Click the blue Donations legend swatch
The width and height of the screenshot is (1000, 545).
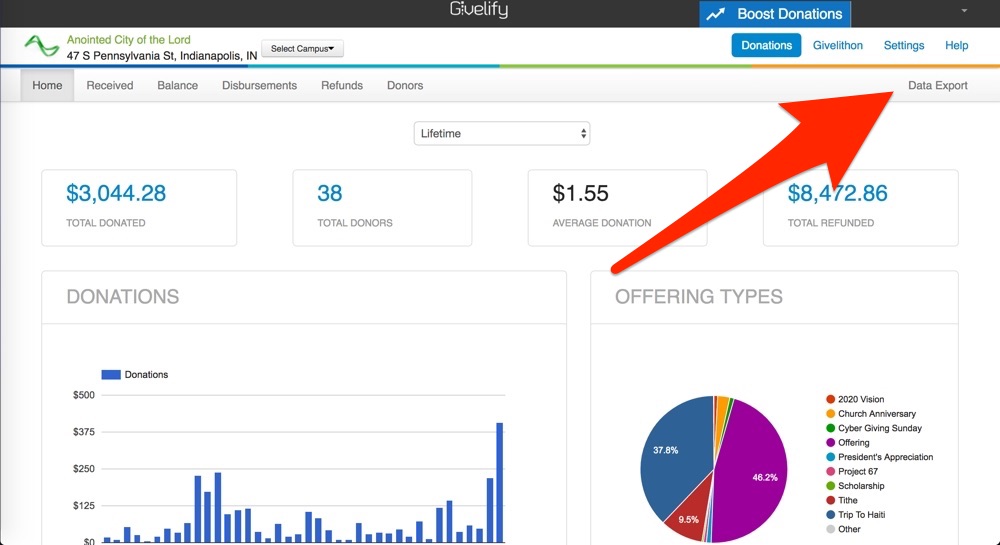[111, 375]
